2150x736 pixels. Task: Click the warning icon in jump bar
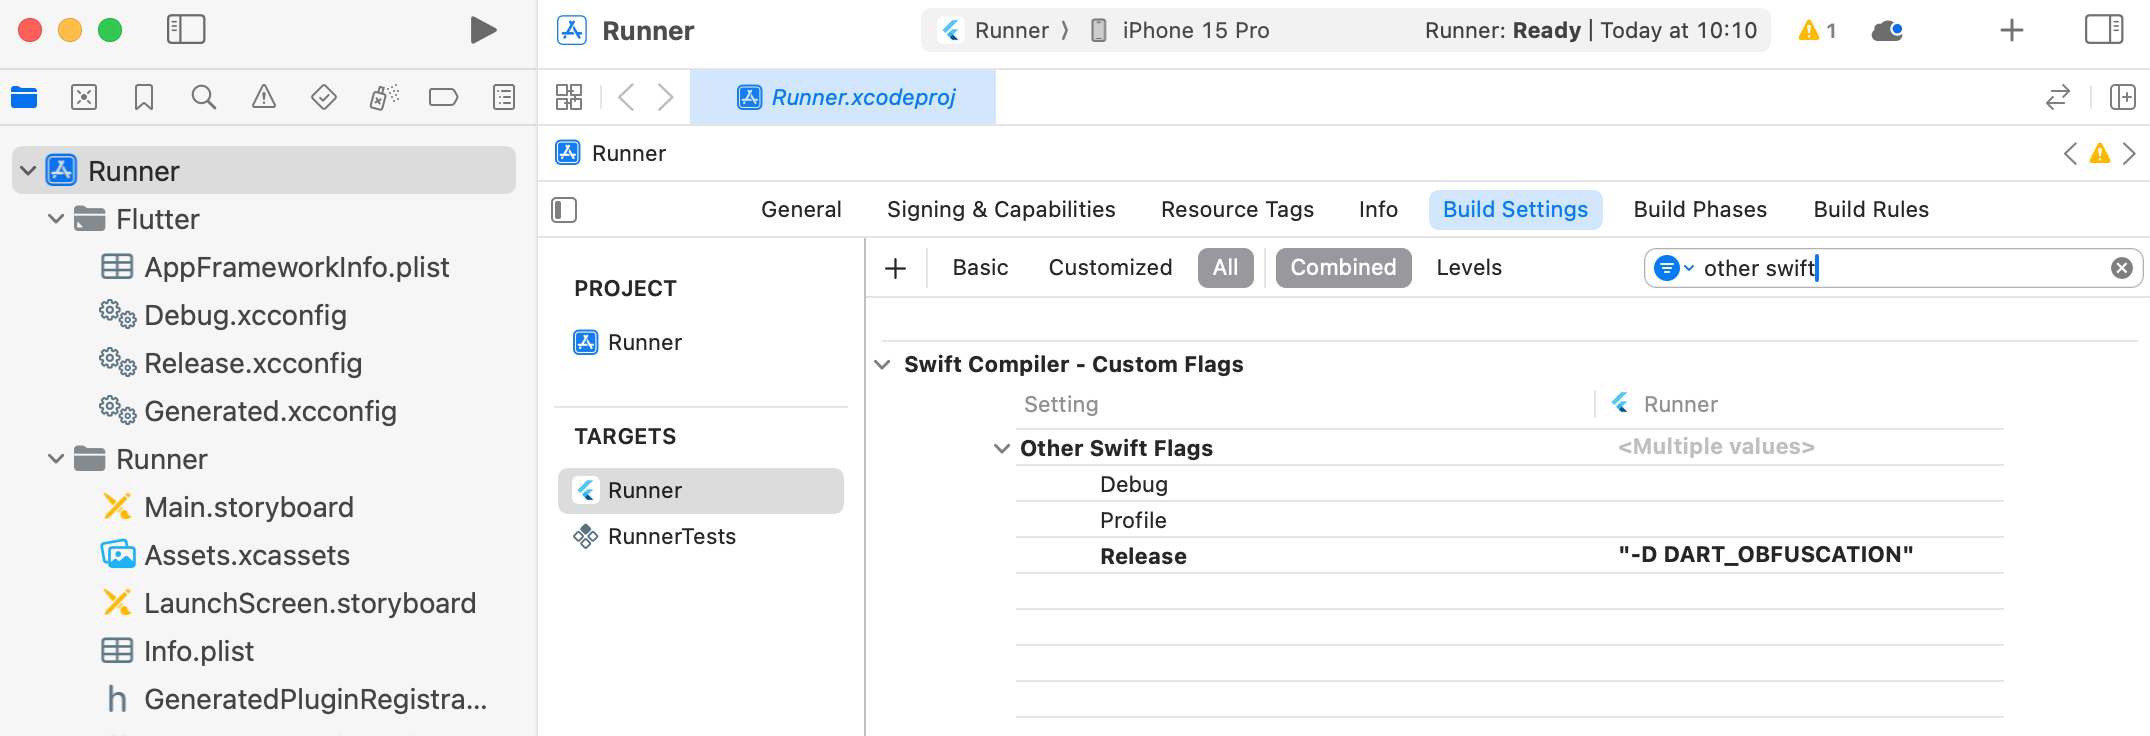point(2100,153)
